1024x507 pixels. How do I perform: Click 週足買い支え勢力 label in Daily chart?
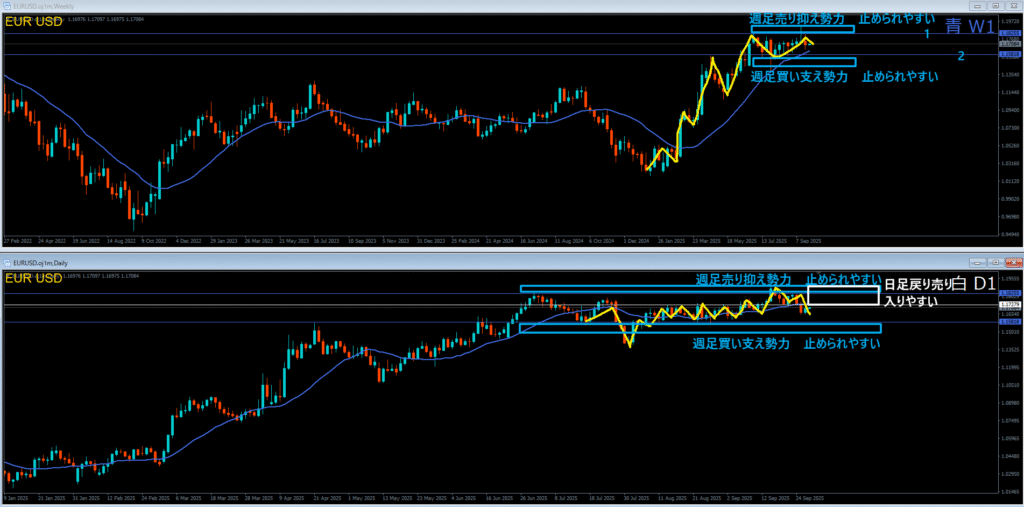pos(741,344)
